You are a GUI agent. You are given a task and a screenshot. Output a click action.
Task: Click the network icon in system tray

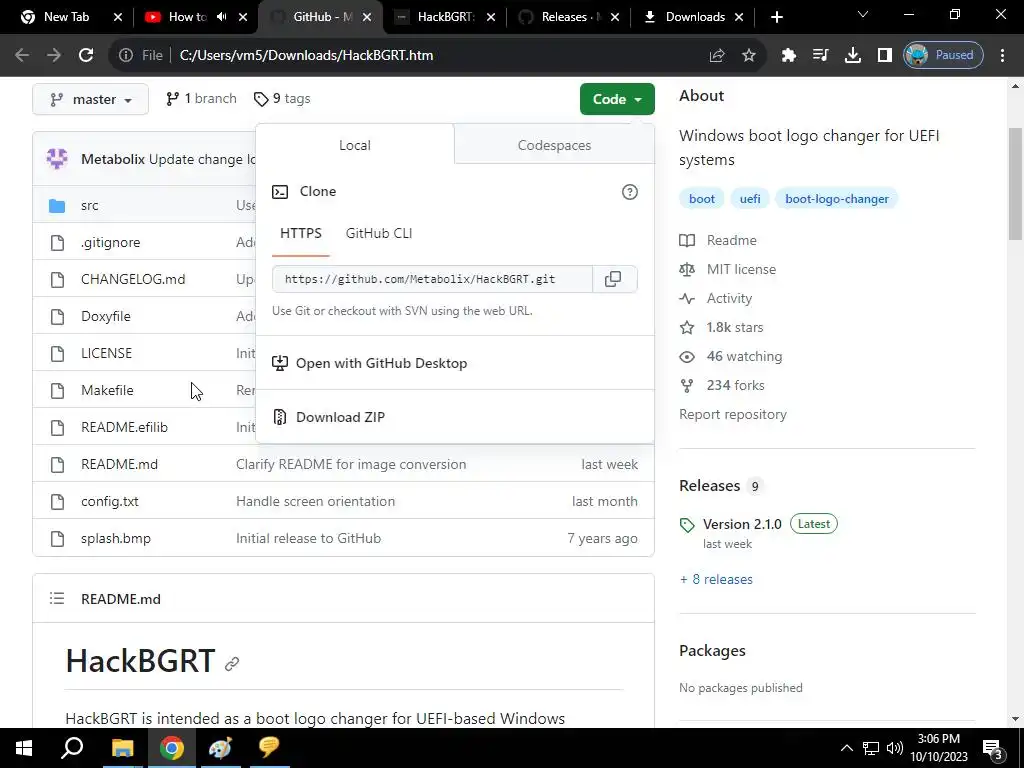pyautogui.click(x=871, y=748)
